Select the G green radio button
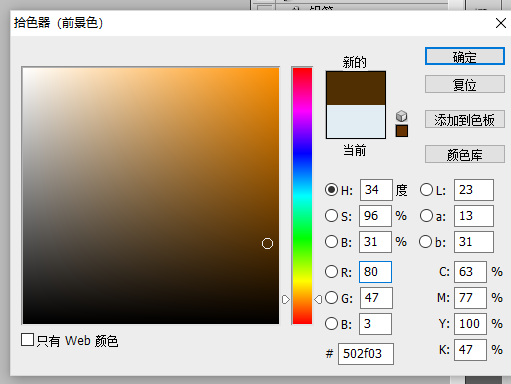 tap(331, 298)
